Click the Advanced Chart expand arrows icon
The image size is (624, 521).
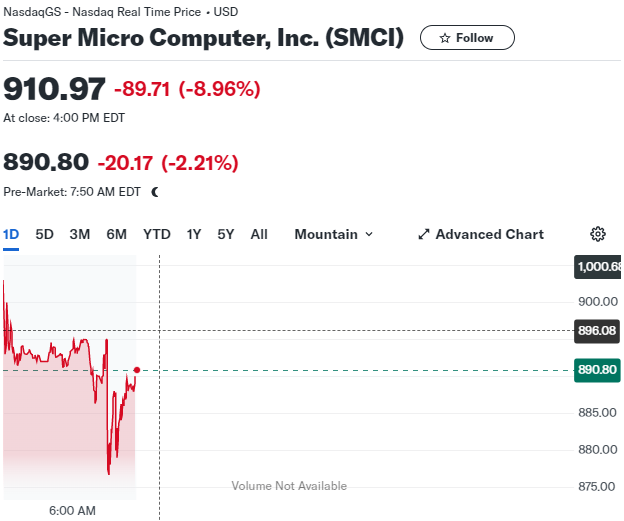click(x=424, y=234)
